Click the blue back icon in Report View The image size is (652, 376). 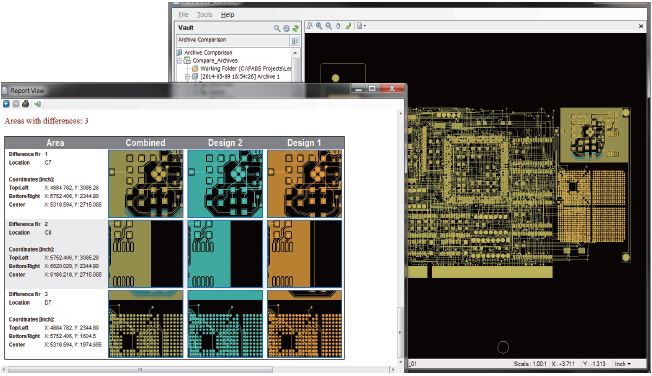coord(6,104)
